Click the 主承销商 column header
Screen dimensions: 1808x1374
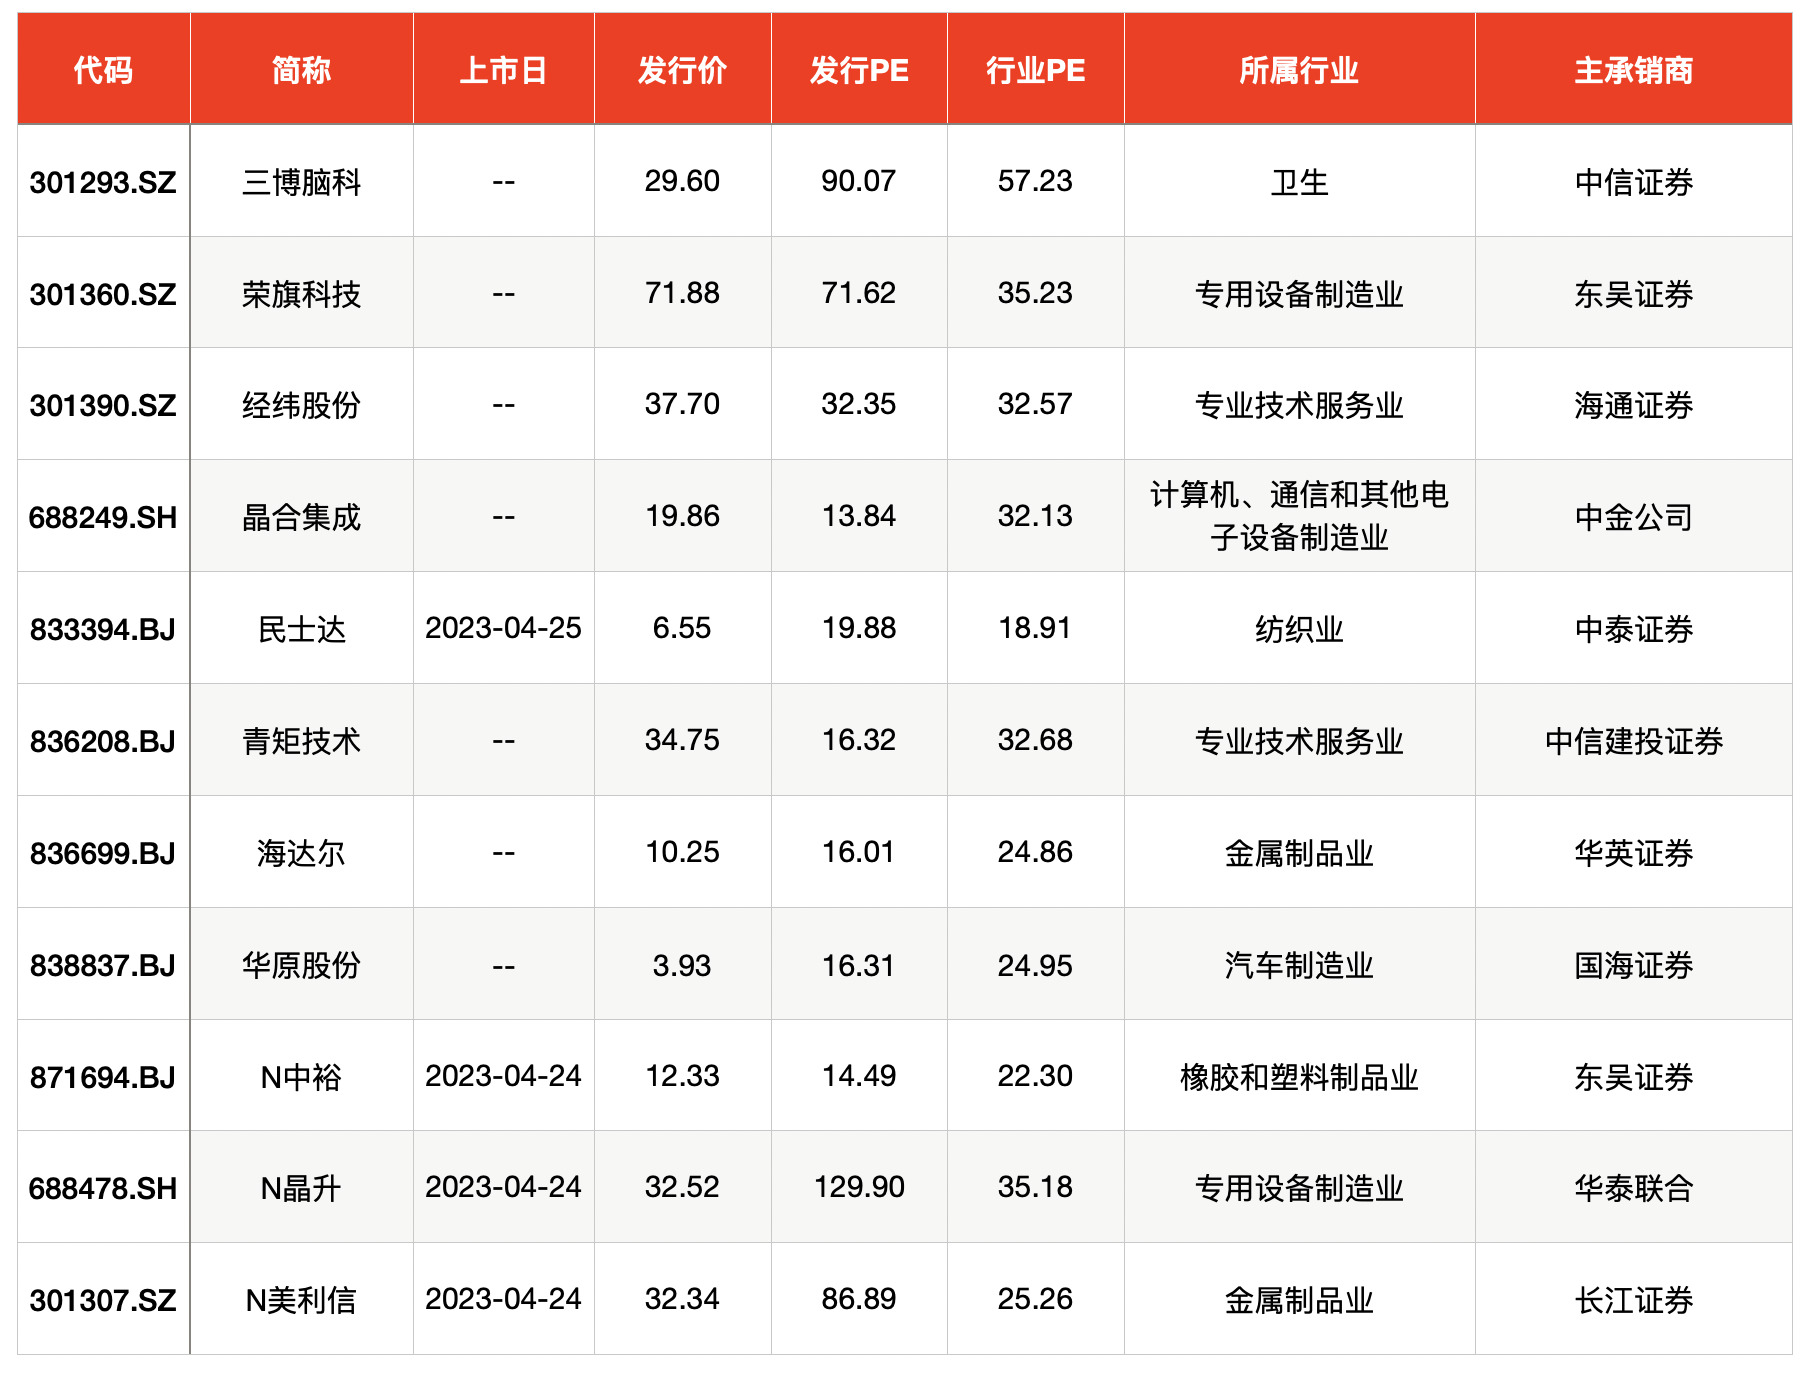coord(1633,70)
